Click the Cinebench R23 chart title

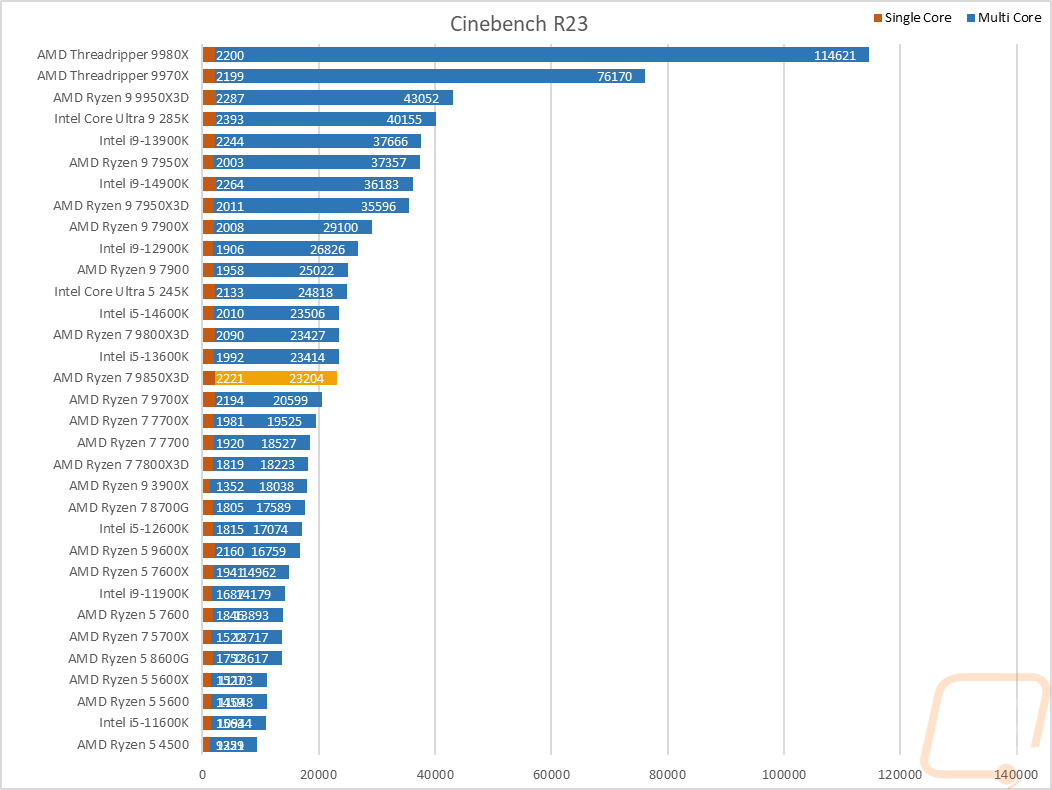tap(517, 23)
